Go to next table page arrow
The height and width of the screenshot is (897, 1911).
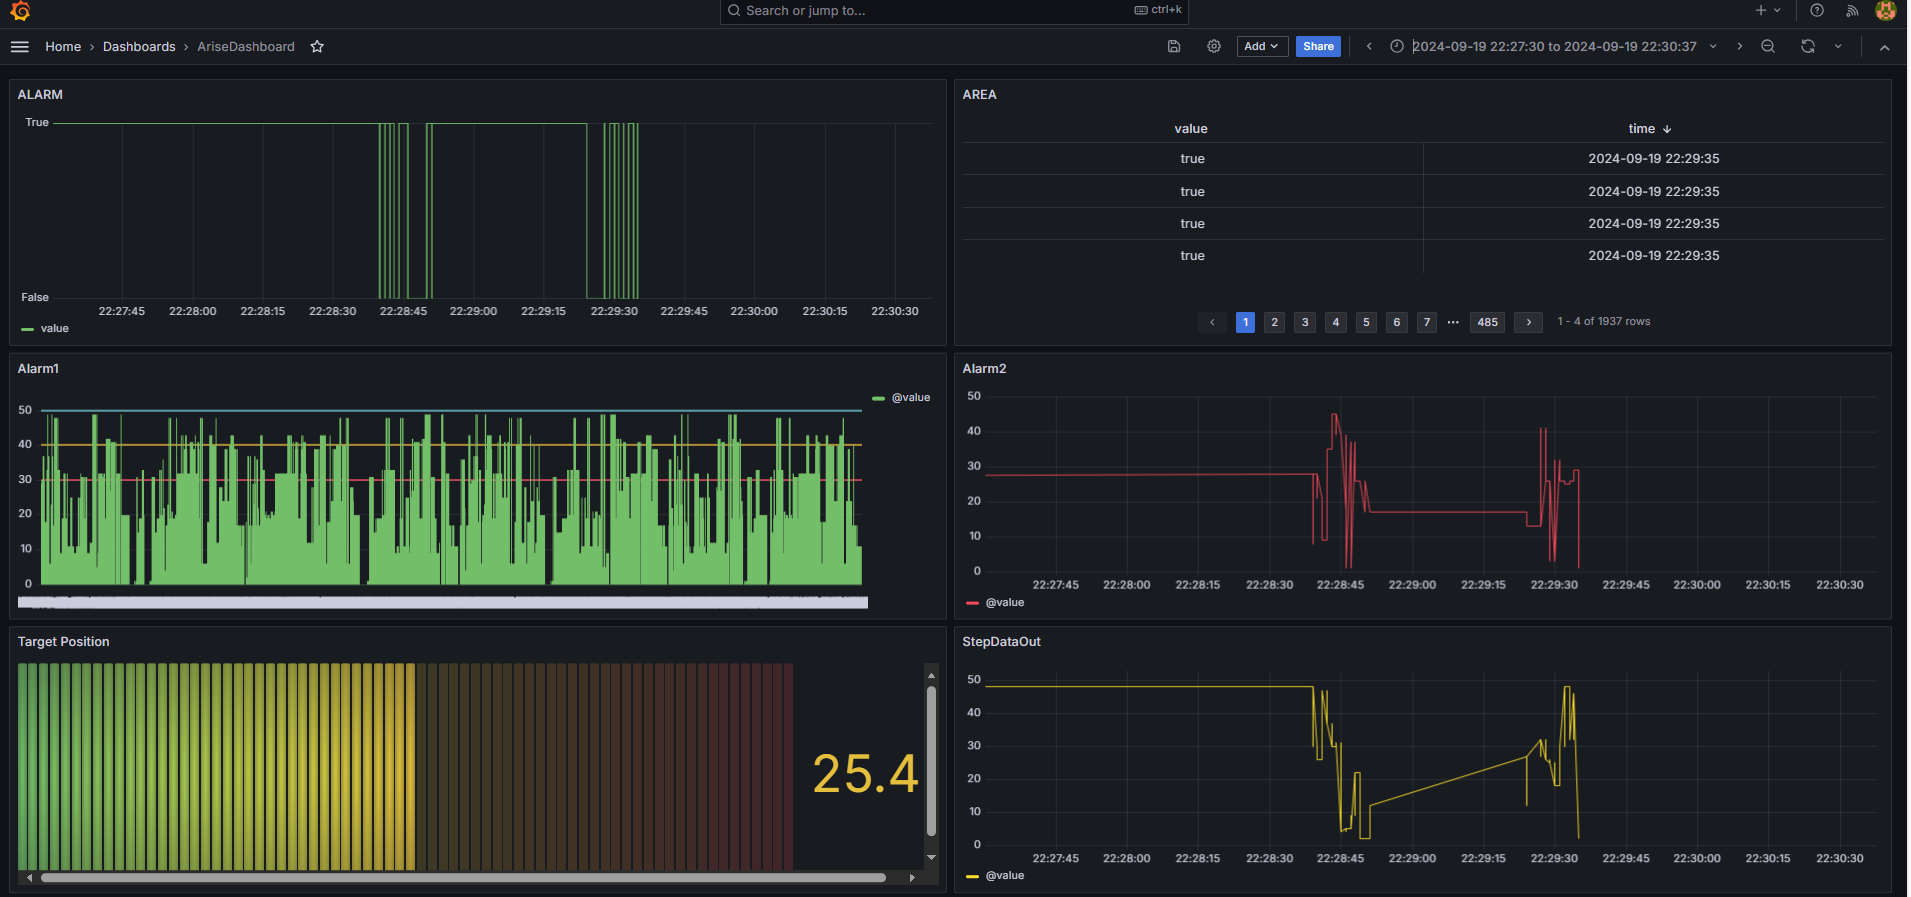[x=1528, y=322]
